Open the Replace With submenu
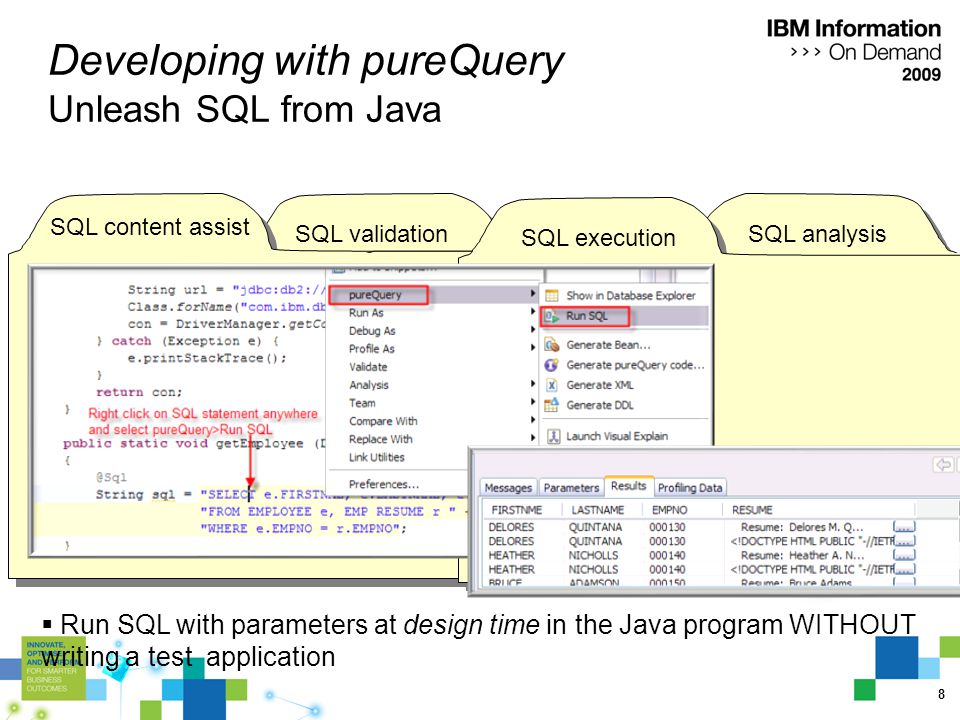This screenshot has height=720, width=960. pyautogui.click(x=380, y=439)
